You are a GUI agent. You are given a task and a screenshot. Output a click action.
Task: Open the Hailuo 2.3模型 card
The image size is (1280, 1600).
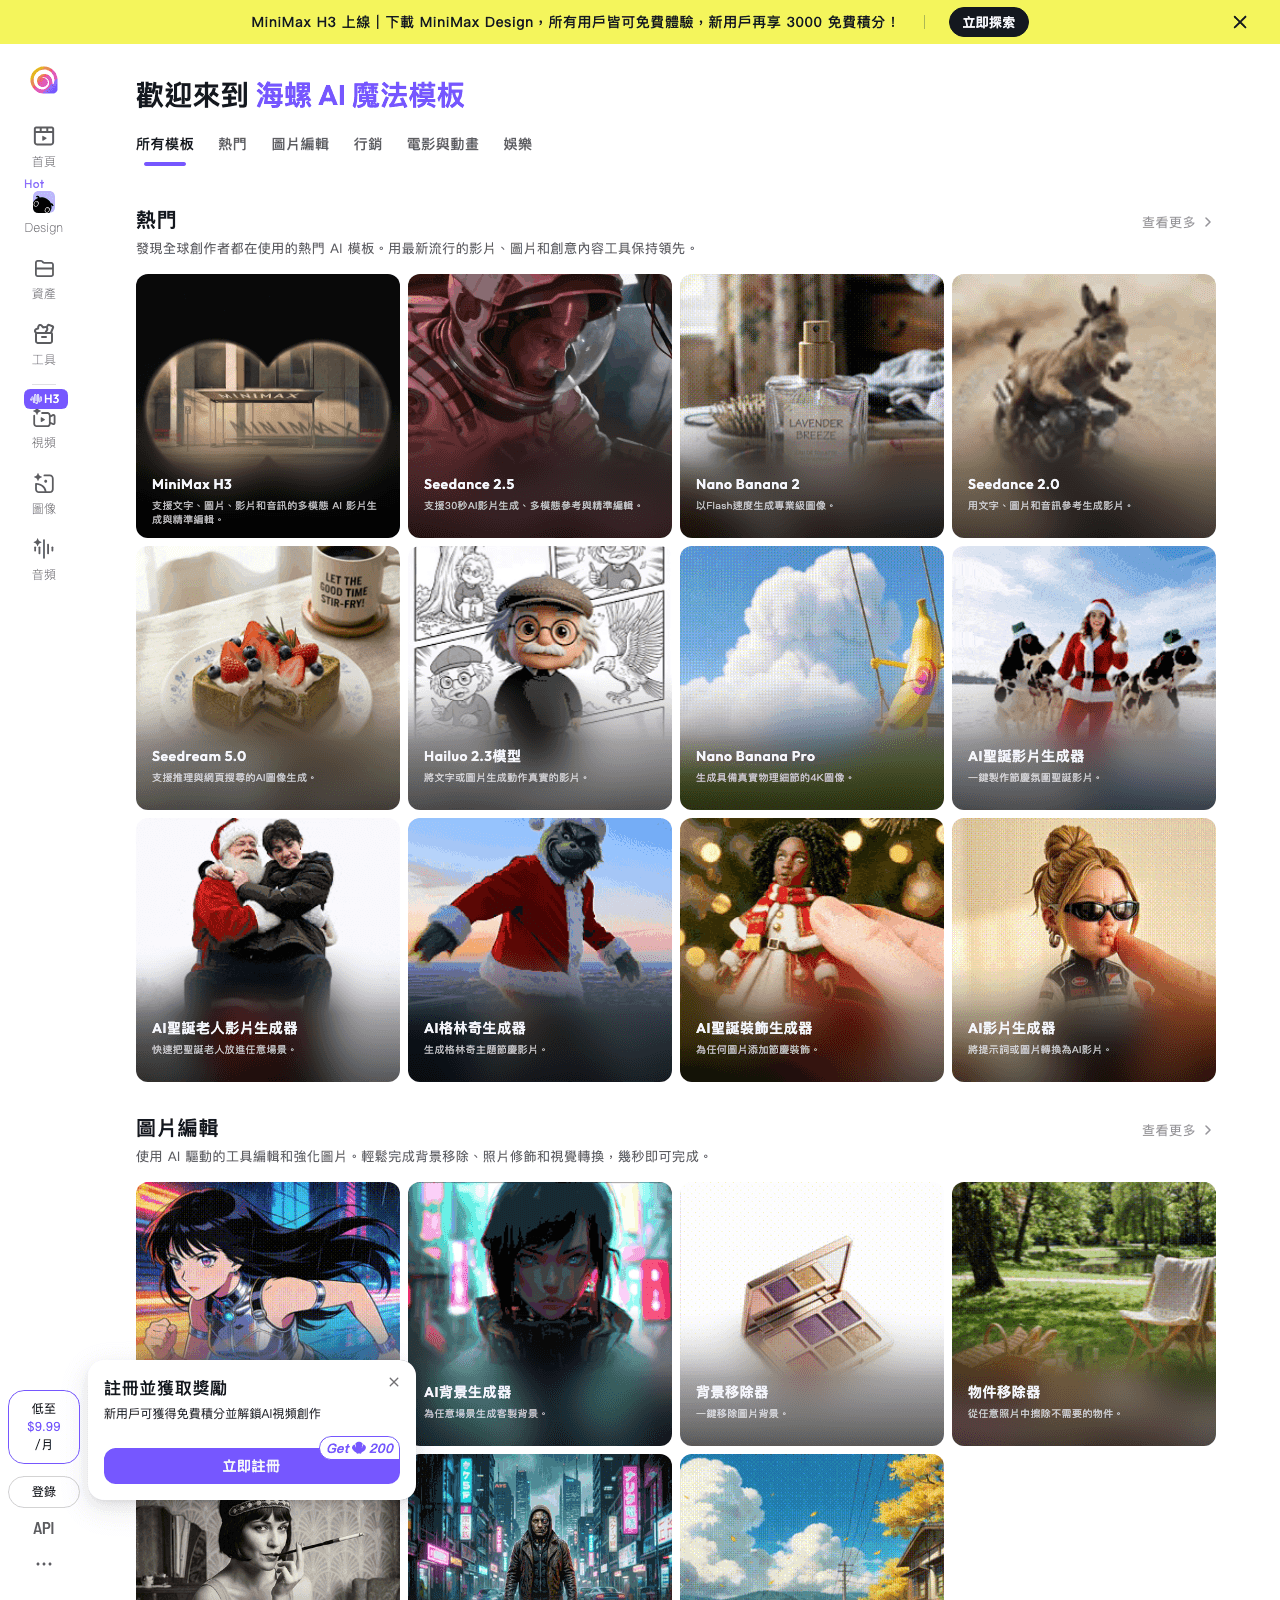(x=540, y=678)
